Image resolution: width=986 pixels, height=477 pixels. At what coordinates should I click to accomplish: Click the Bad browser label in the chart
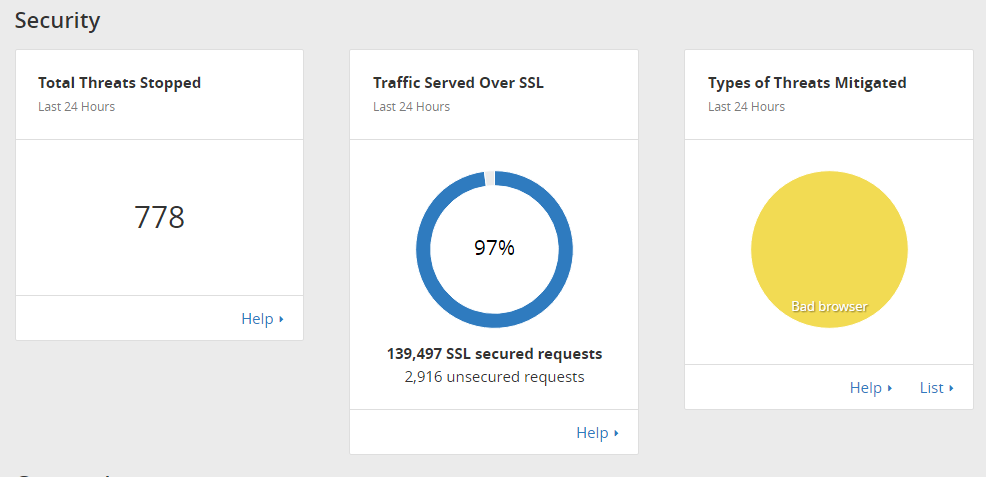pyautogui.click(x=829, y=306)
